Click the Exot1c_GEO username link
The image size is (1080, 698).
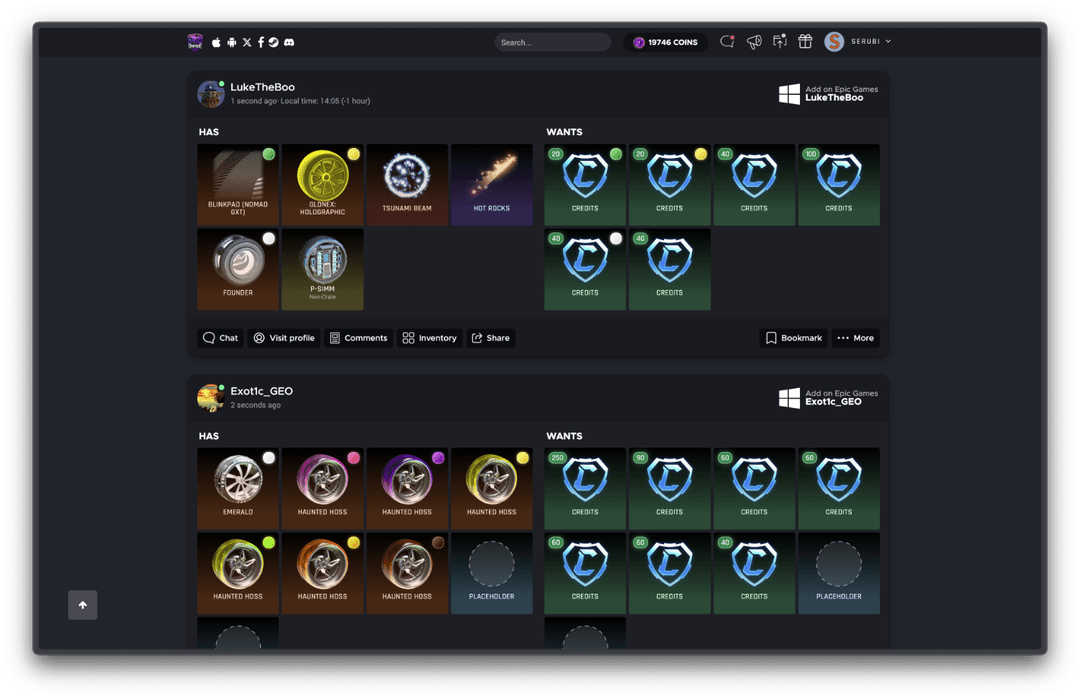[x=261, y=391]
